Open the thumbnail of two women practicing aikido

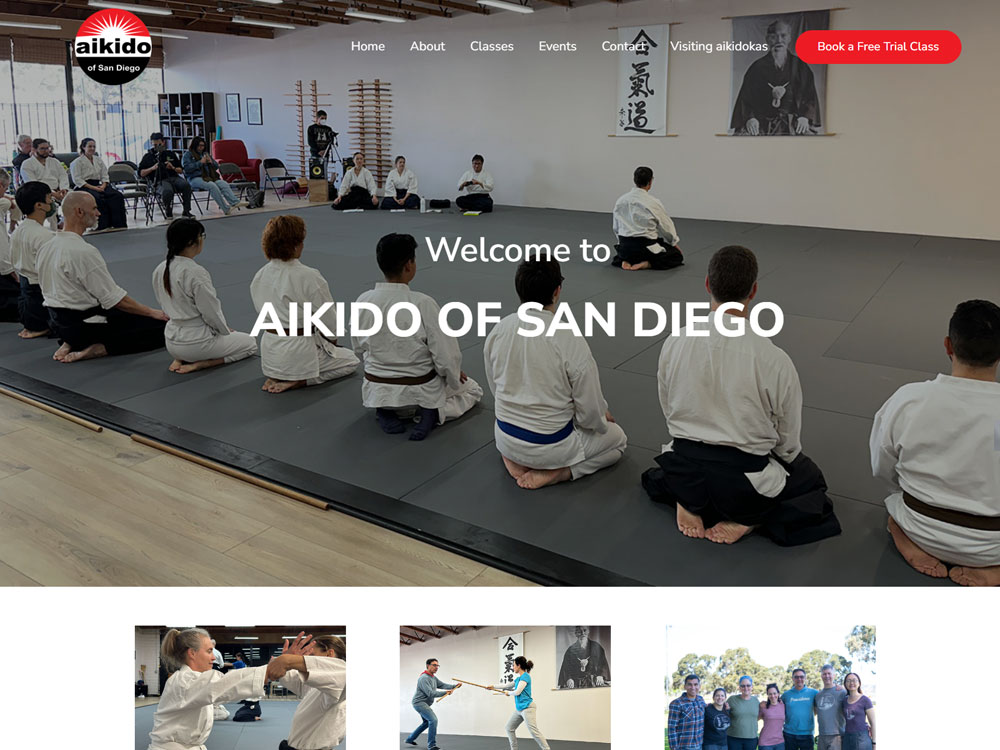(240, 688)
